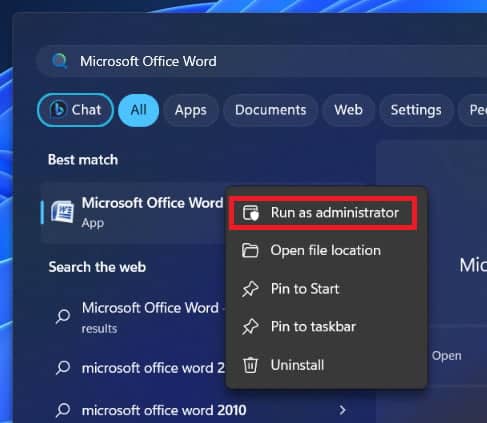Click the Run as administrator shield icon
Image resolution: width=487 pixels, height=423 pixels.
click(250, 213)
